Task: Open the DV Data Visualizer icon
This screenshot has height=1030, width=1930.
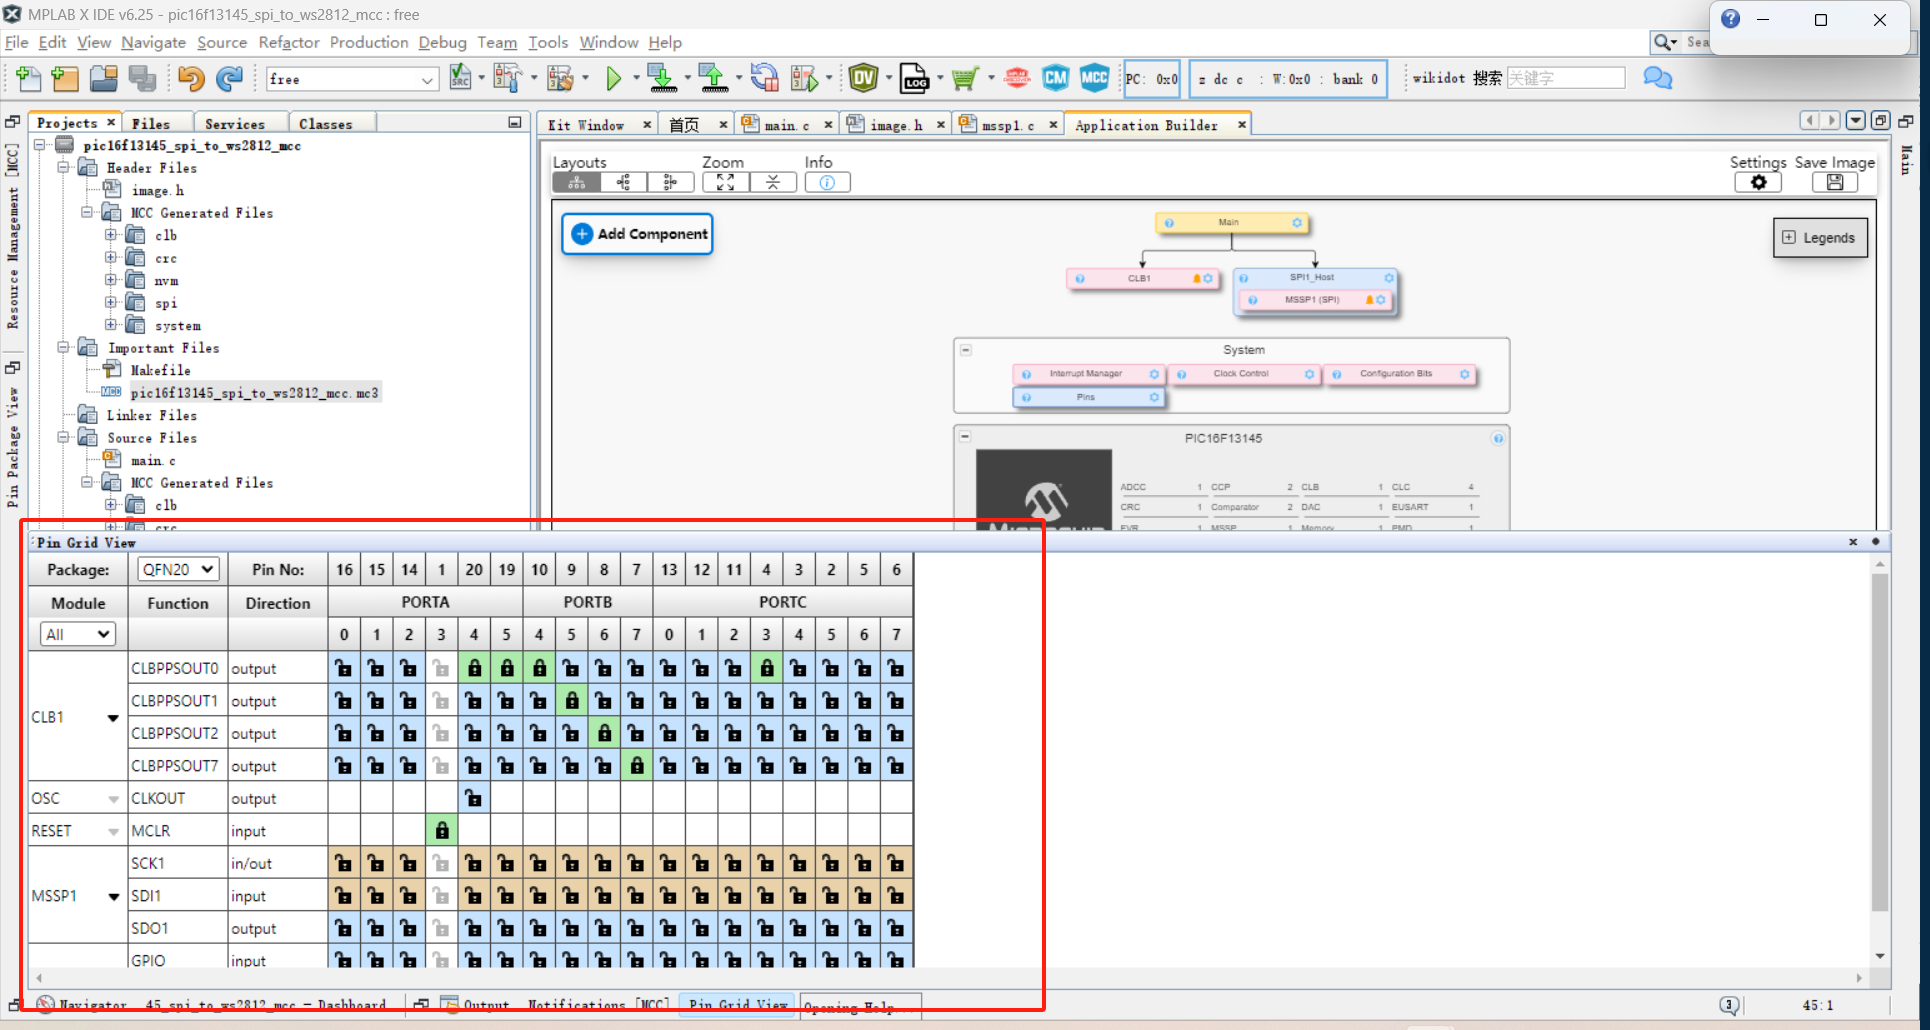Action: [x=864, y=77]
